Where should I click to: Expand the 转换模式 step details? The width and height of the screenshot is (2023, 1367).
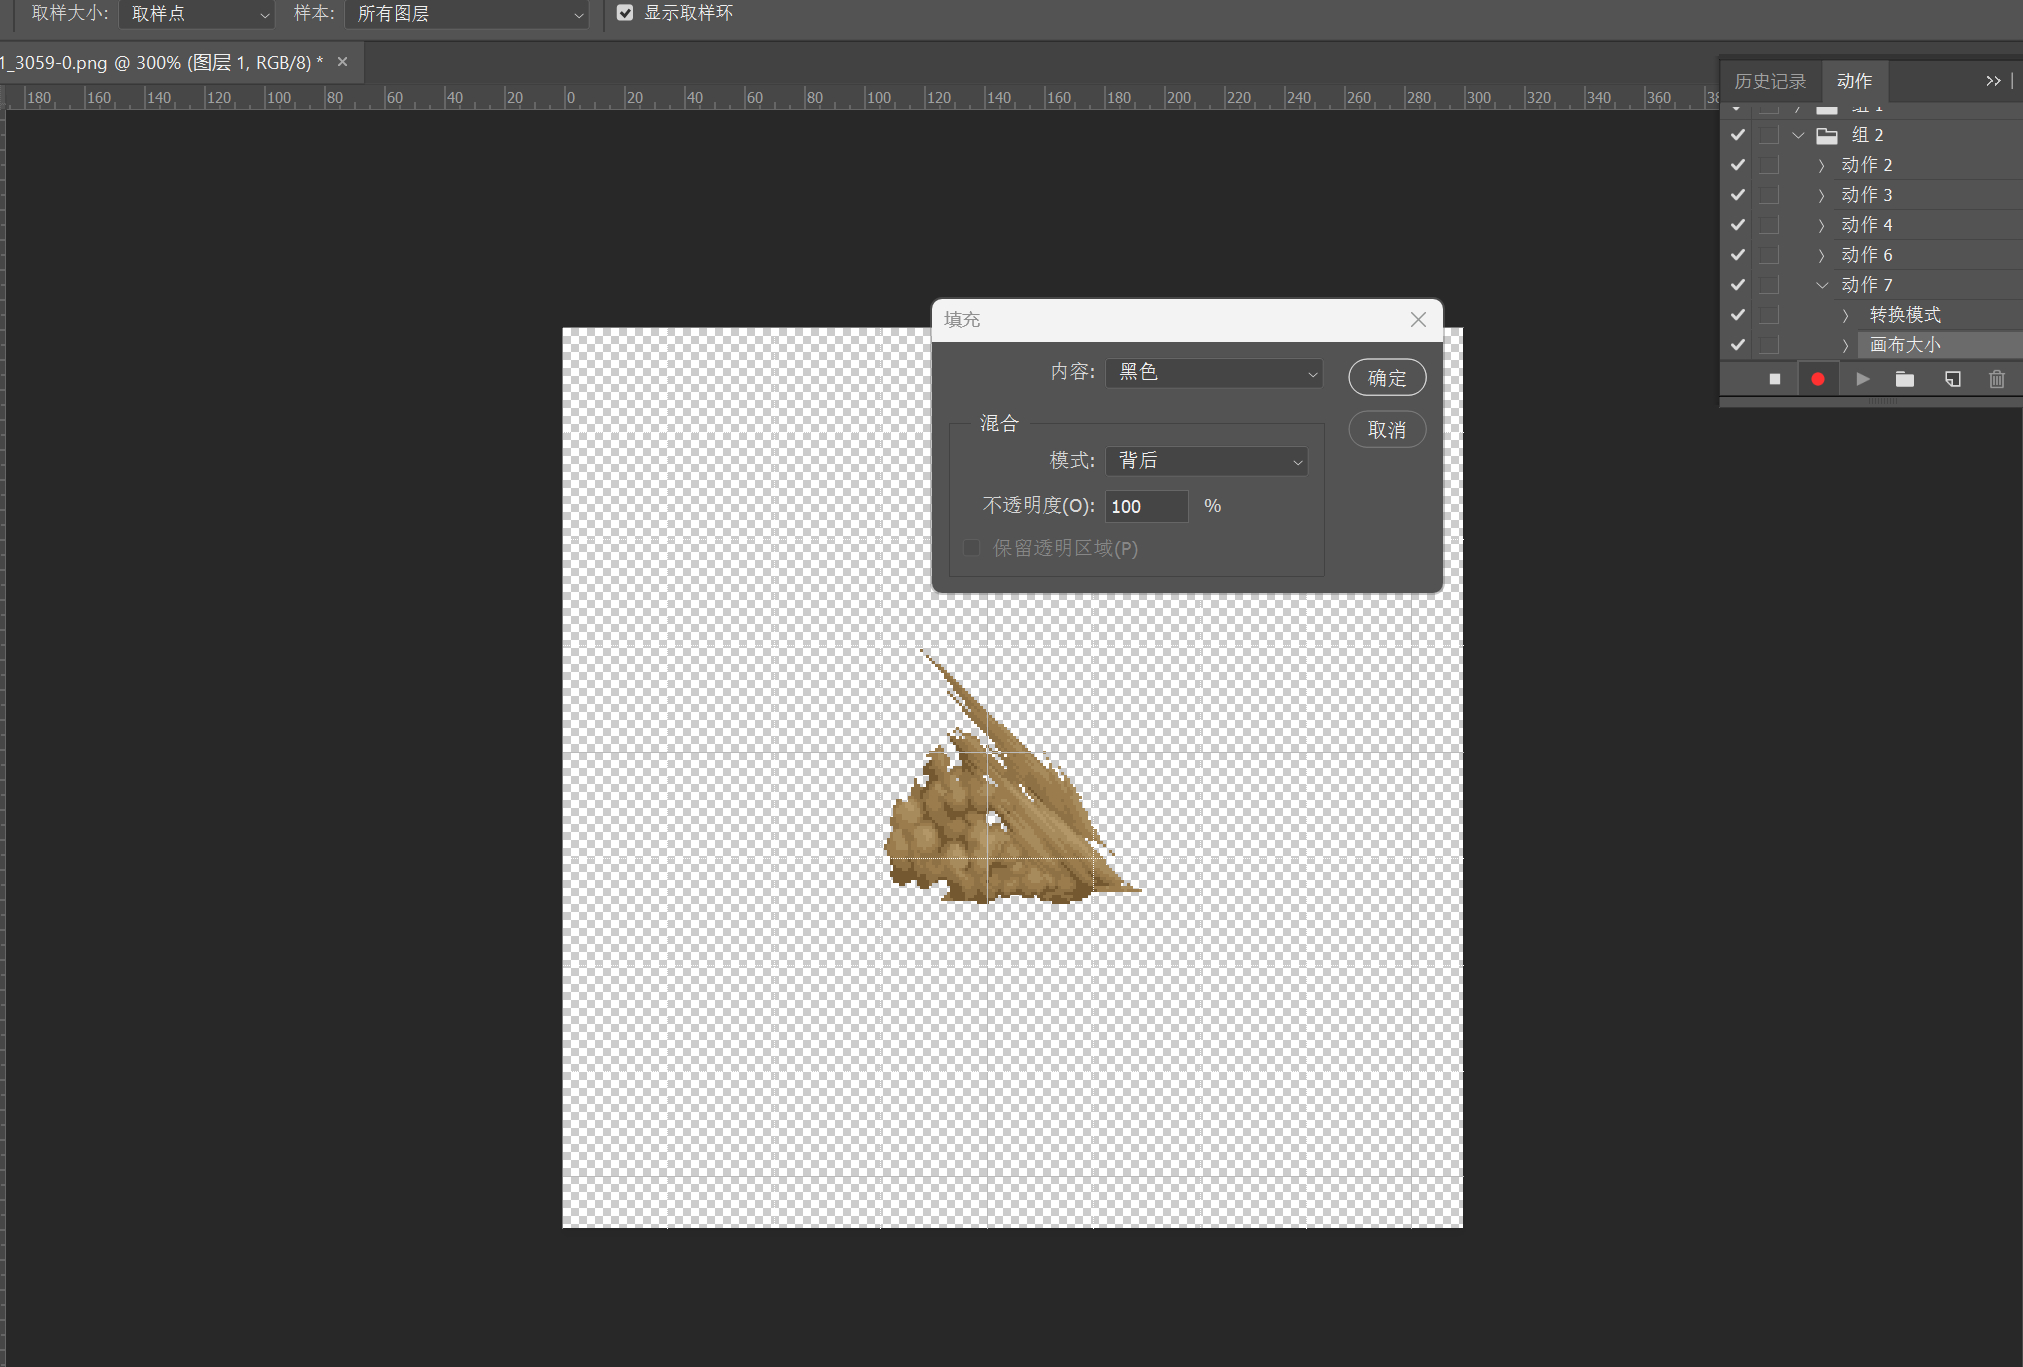tap(1845, 315)
